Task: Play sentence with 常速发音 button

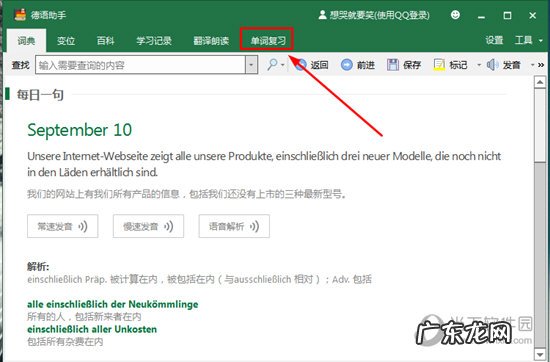Action: click(x=63, y=226)
